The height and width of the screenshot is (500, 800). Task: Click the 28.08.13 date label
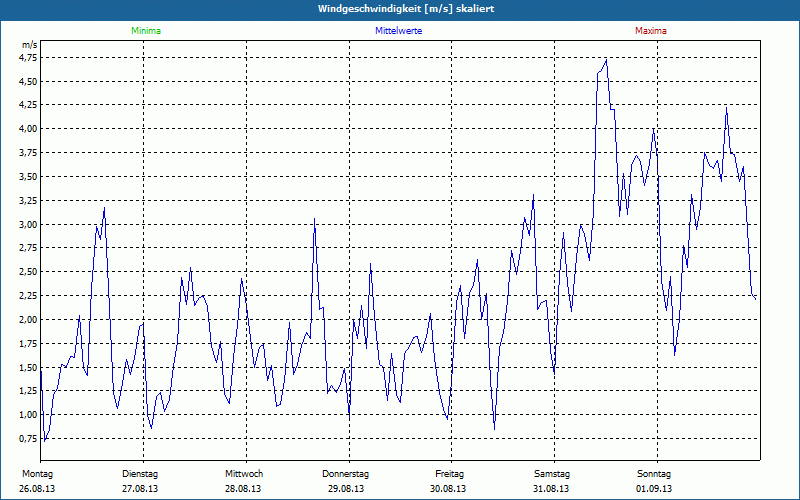click(x=243, y=489)
